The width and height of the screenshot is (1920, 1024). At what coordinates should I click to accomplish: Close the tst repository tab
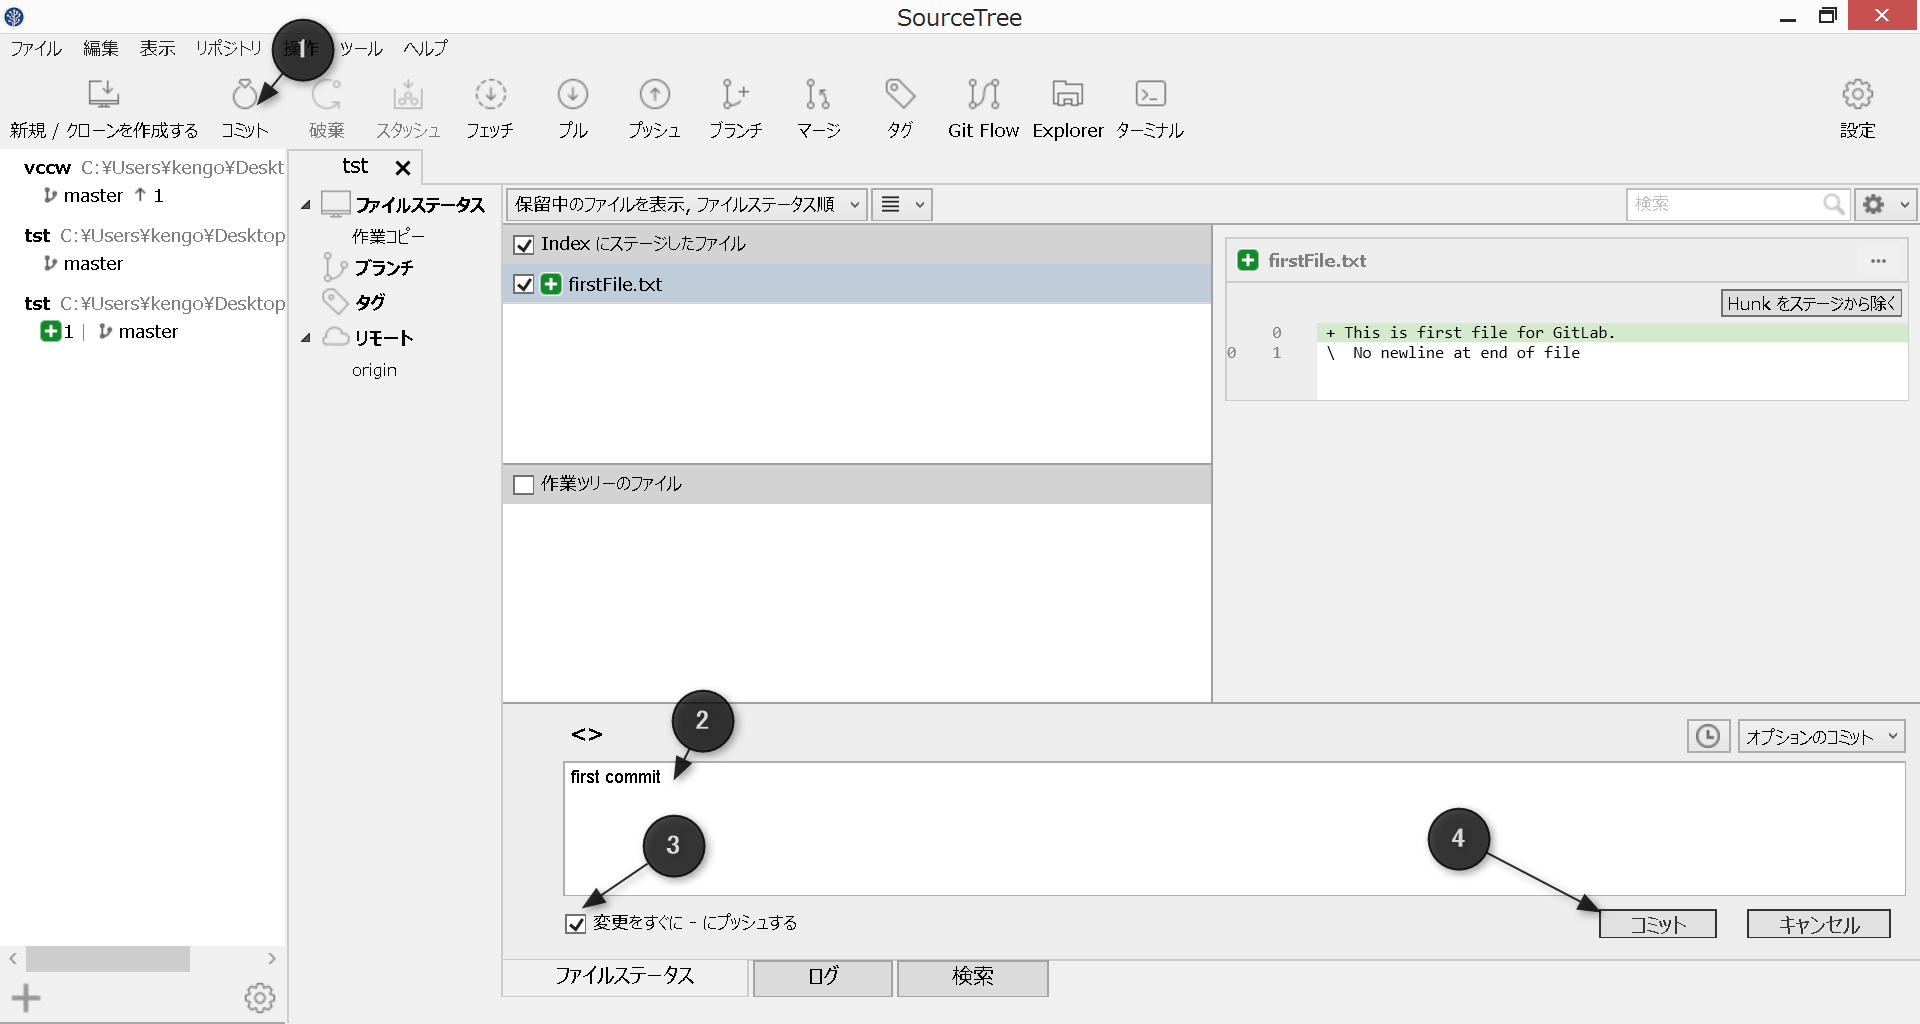pos(403,168)
